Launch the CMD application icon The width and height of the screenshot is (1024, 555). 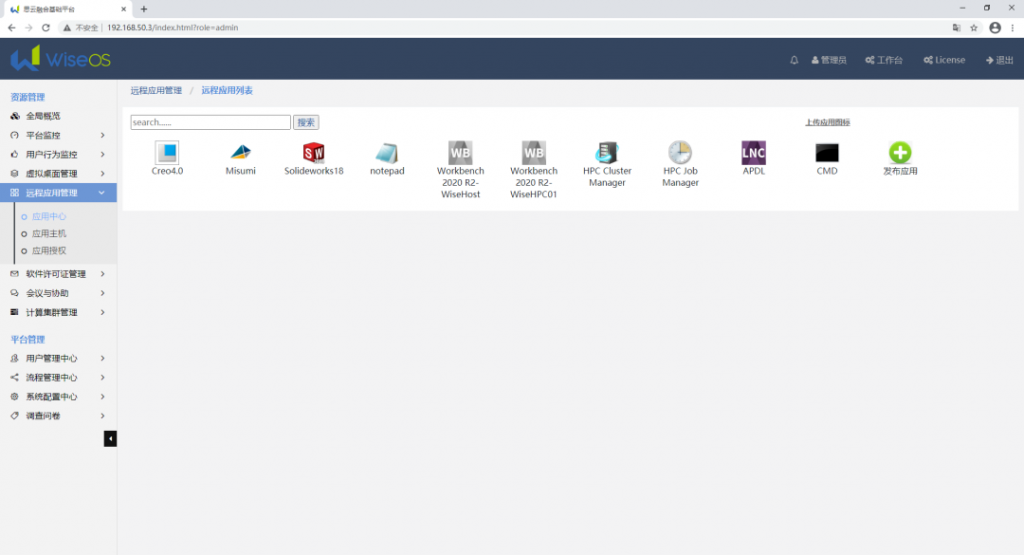coord(826,153)
